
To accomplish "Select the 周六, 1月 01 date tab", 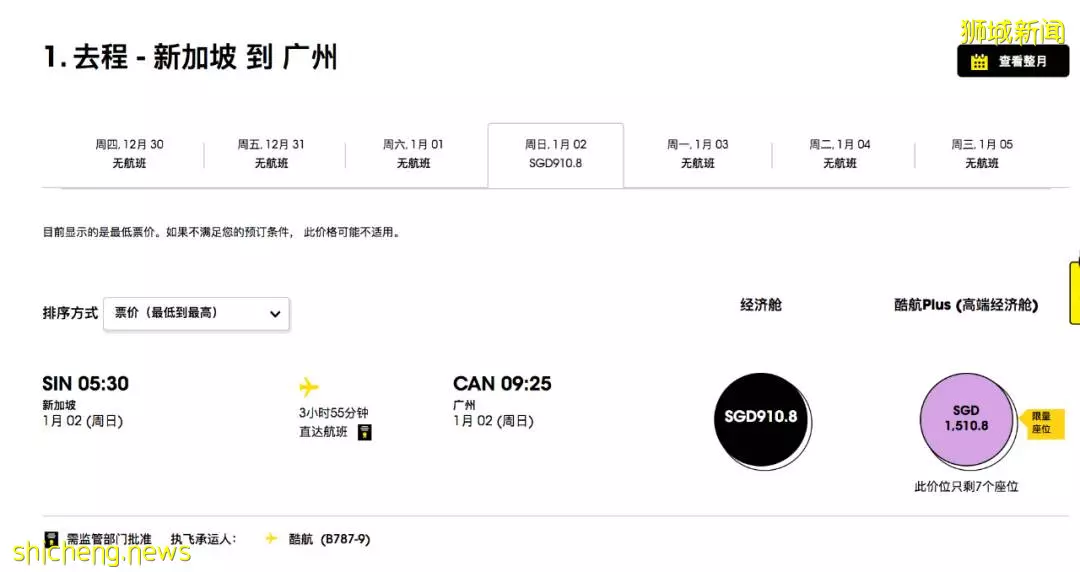I will (413, 154).
